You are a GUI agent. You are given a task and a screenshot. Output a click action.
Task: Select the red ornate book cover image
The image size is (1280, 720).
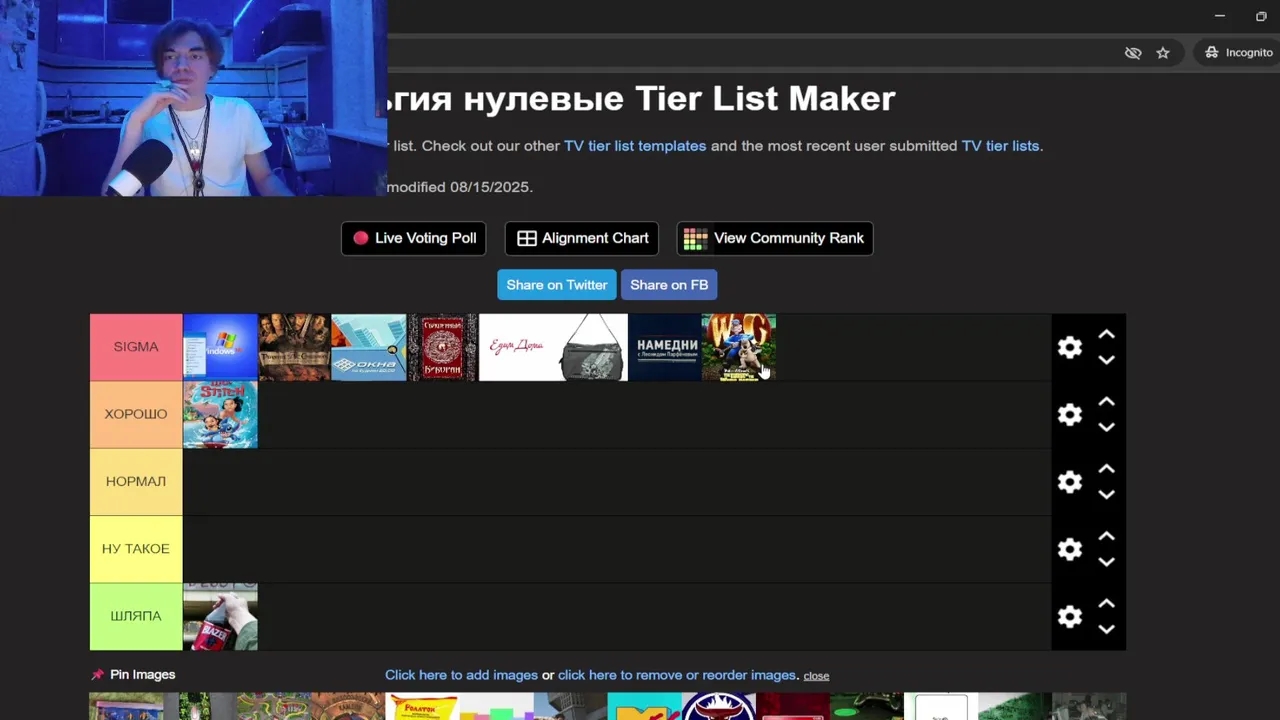(x=443, y=347)
